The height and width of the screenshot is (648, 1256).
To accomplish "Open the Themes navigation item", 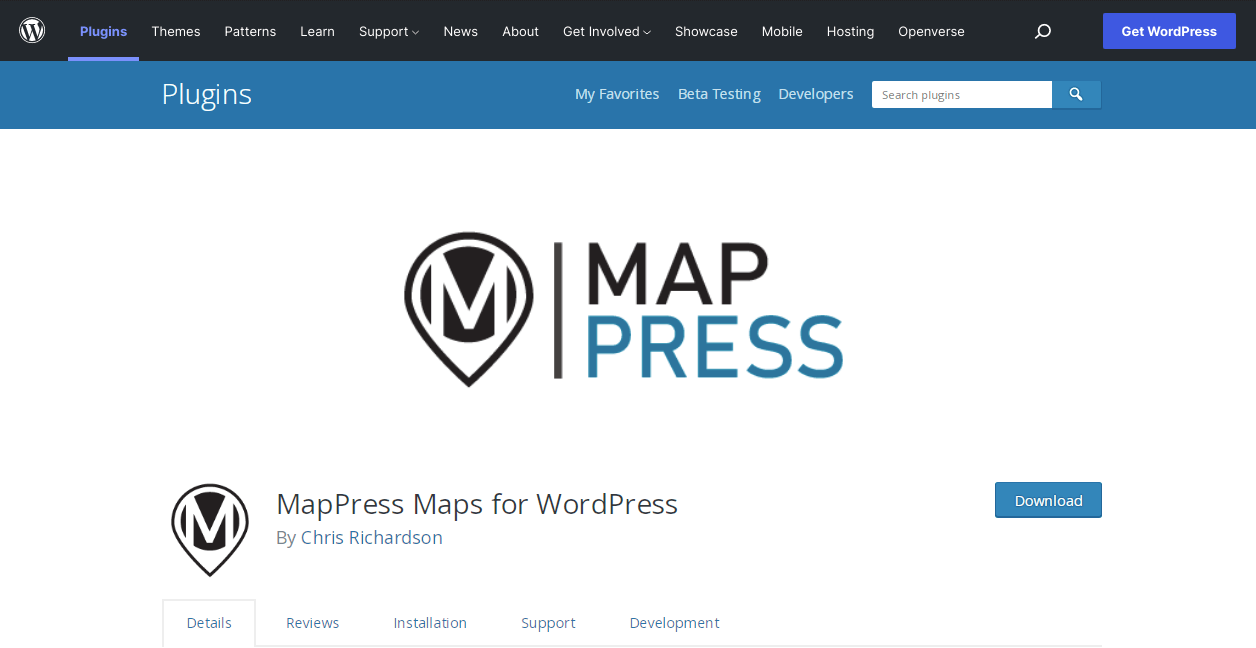I will [x=176, y=31].
